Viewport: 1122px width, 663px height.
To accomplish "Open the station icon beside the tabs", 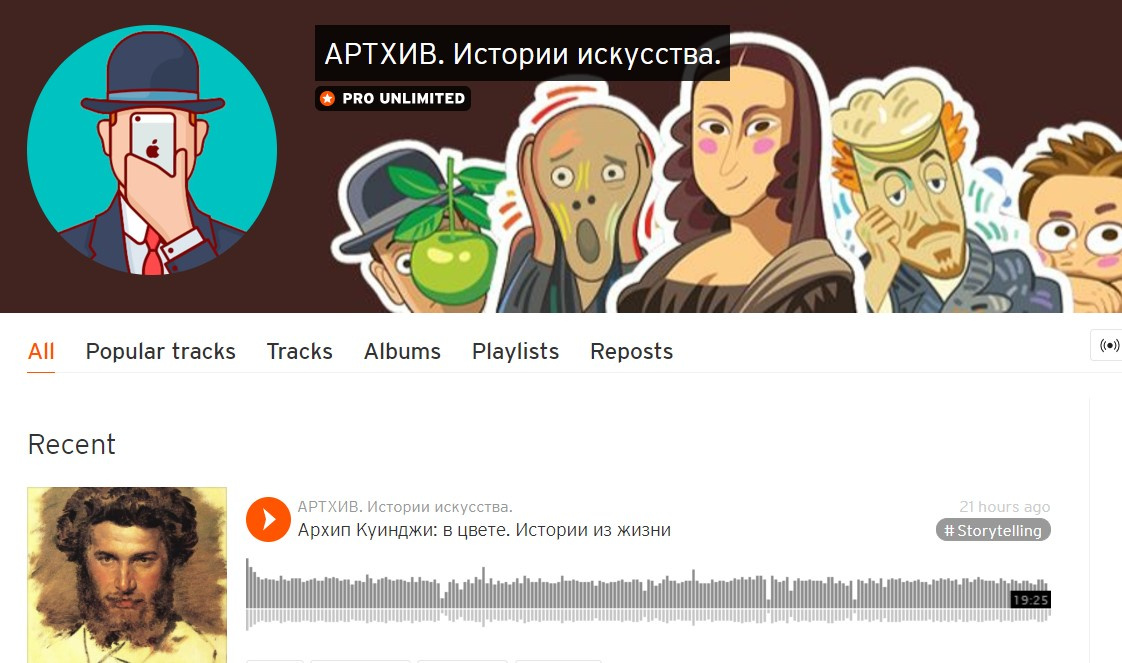I will pyautogui.click(x=1108, y=345).
